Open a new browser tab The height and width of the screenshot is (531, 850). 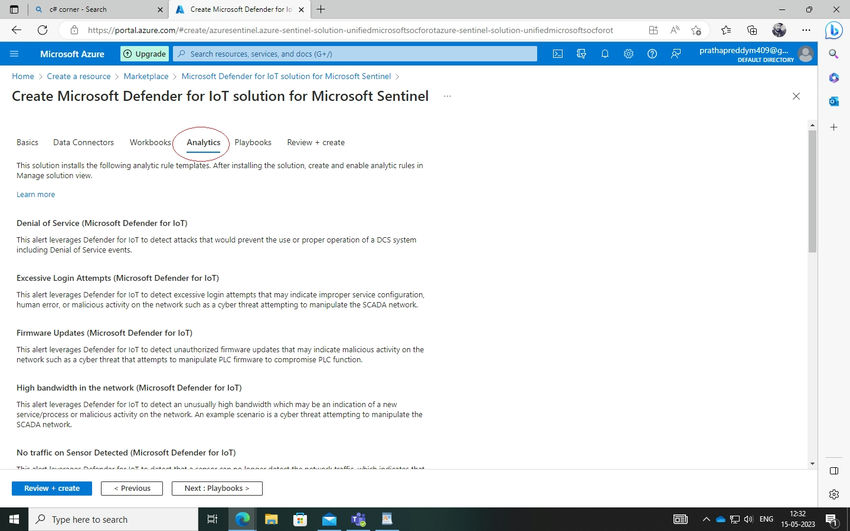click(x=320, y=9)
